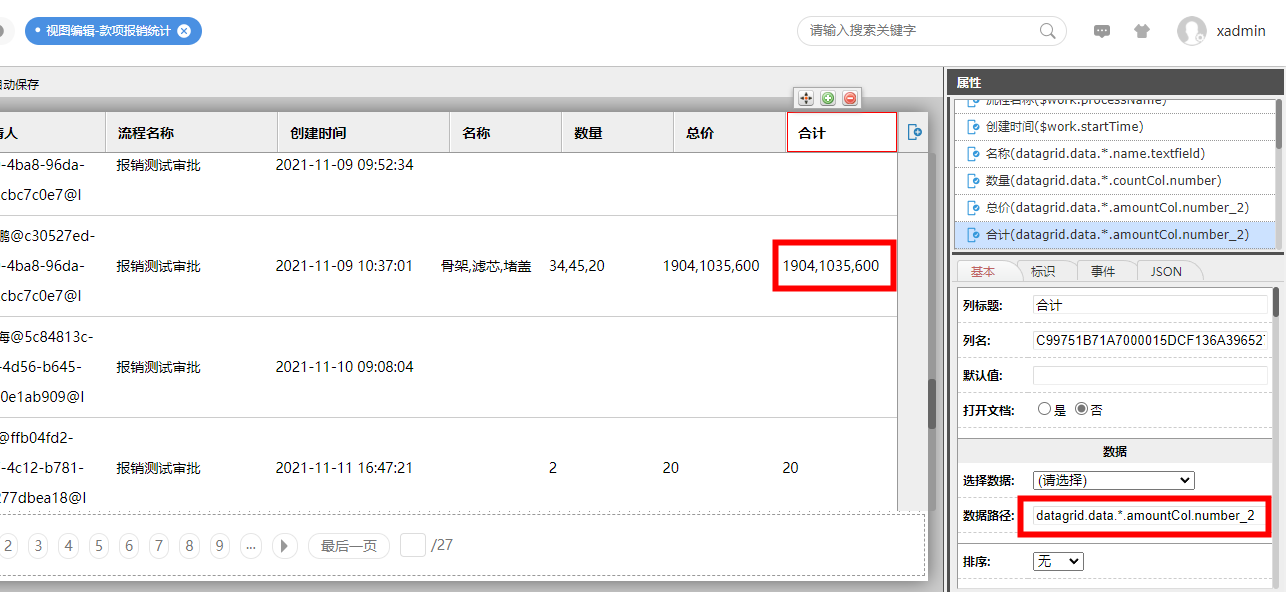Screen dimensions: 1286x592
Task: Click the xadmin user avatar
Action: click(x=1192, y=31)
